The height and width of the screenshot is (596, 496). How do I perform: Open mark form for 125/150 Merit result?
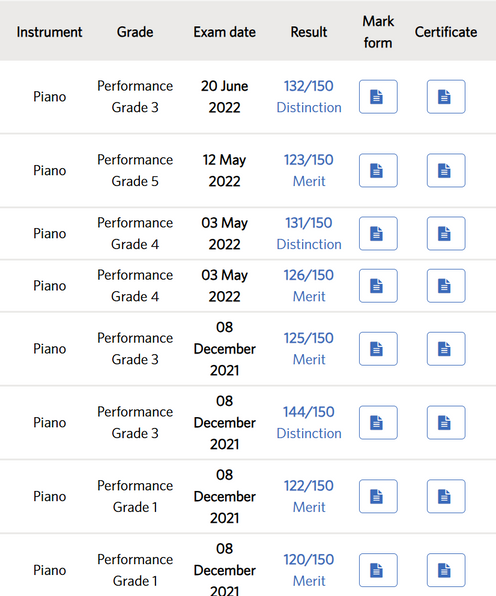[x=378, y=349]
